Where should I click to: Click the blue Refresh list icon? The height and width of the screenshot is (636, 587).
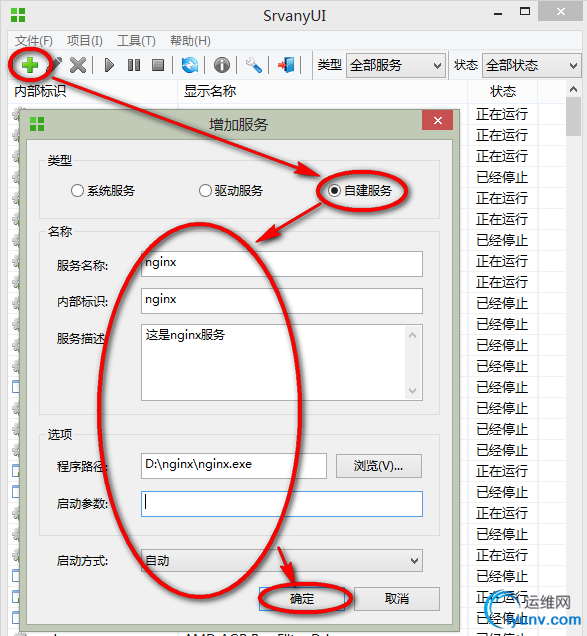click(x=189, y=65)
